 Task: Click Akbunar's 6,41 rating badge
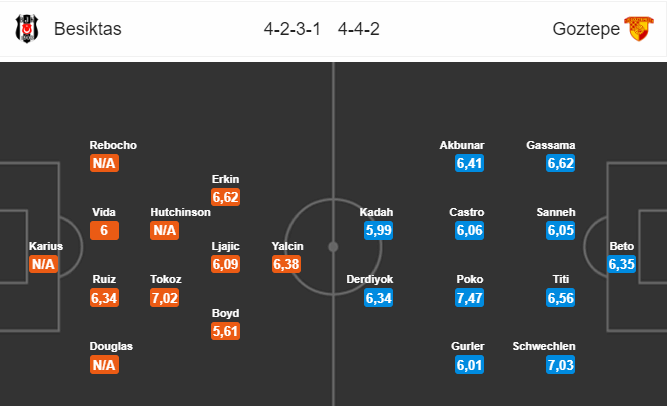[x=469, y=163]
